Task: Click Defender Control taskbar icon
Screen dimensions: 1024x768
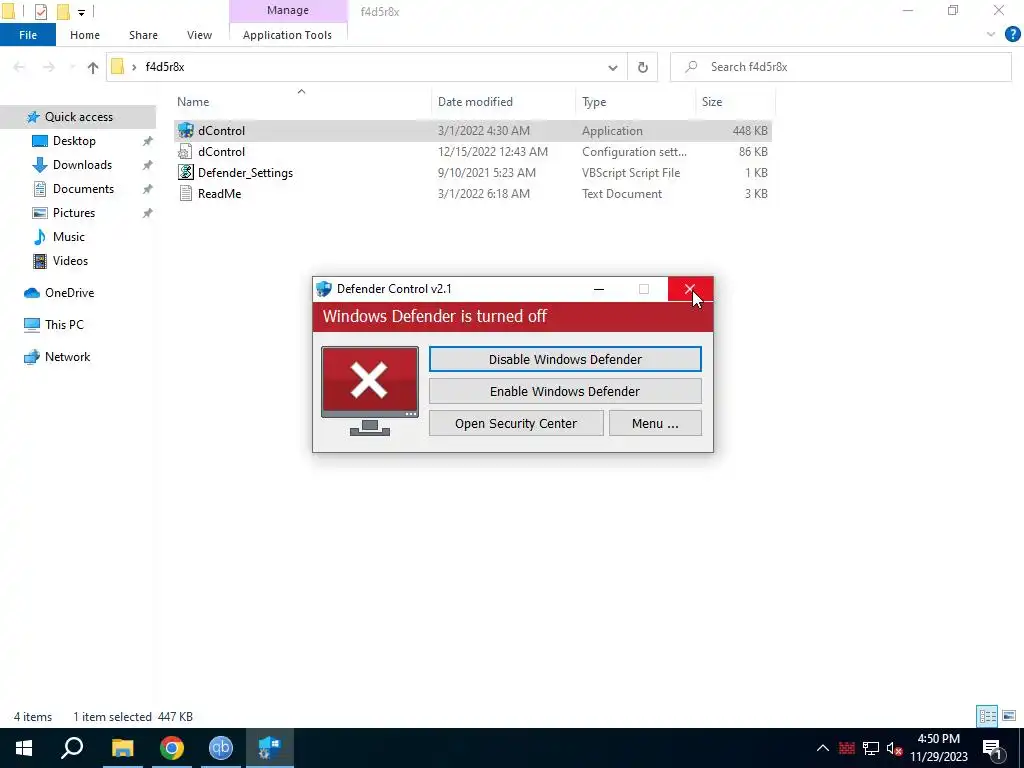Action: pos(270,748)
